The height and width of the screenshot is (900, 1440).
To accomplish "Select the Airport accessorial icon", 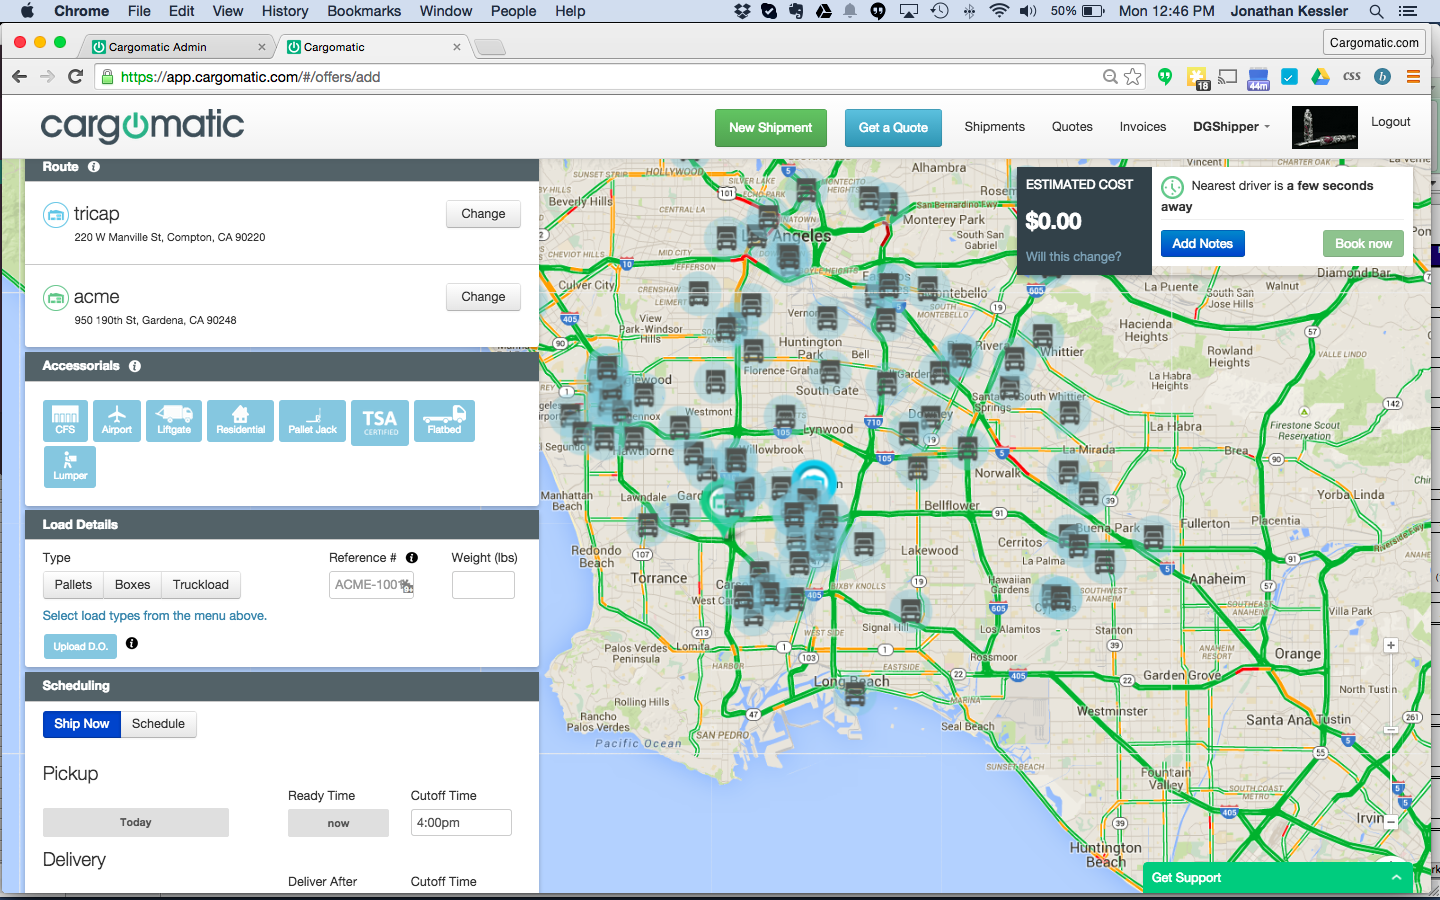I will pyautogui.click(x=117, y=421).
